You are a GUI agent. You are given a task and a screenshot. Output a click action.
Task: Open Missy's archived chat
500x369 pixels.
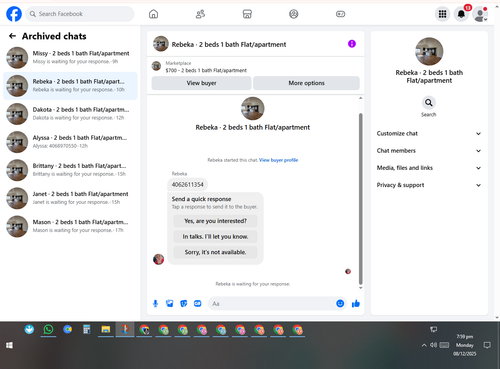70,57
